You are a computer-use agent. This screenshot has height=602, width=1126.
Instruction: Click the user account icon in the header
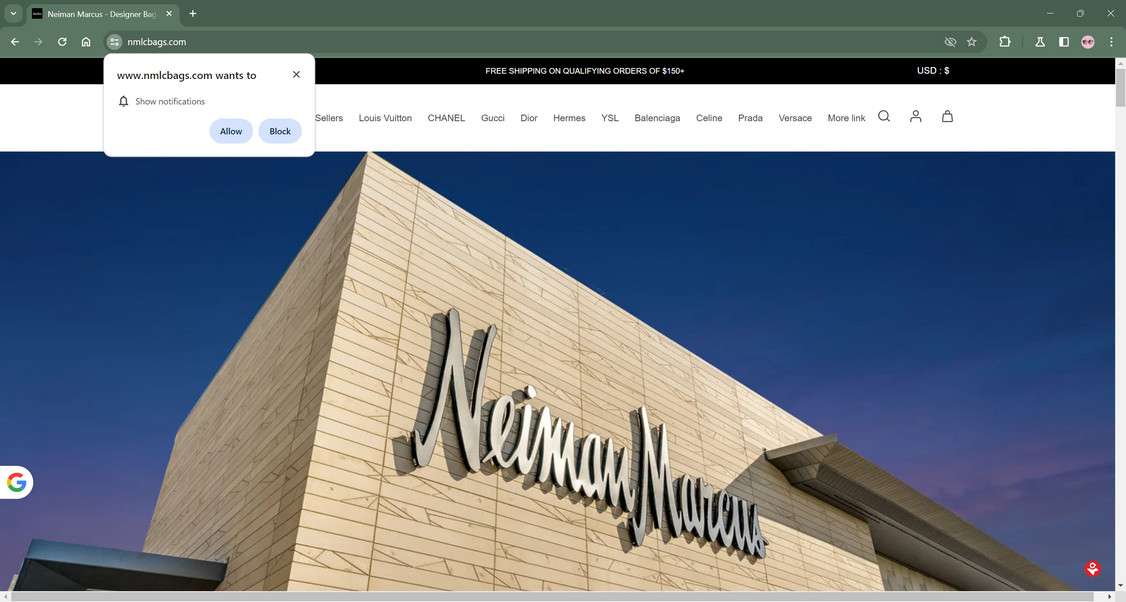click(x=915, y=116)
